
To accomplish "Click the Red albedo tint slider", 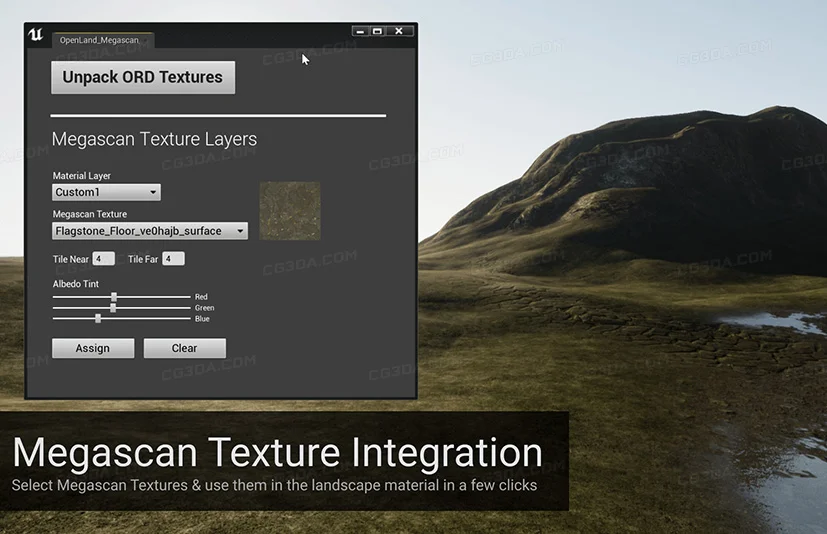I will pos(121,297).
